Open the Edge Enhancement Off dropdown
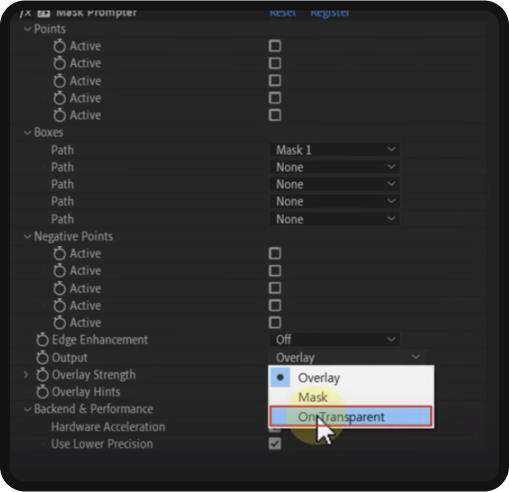This screenshot has height=492, width=509. [334, 339]
